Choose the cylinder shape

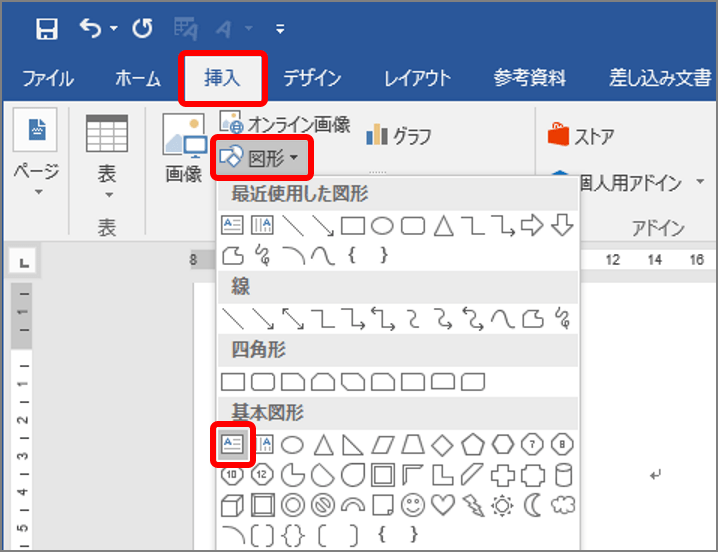(563, 475)
